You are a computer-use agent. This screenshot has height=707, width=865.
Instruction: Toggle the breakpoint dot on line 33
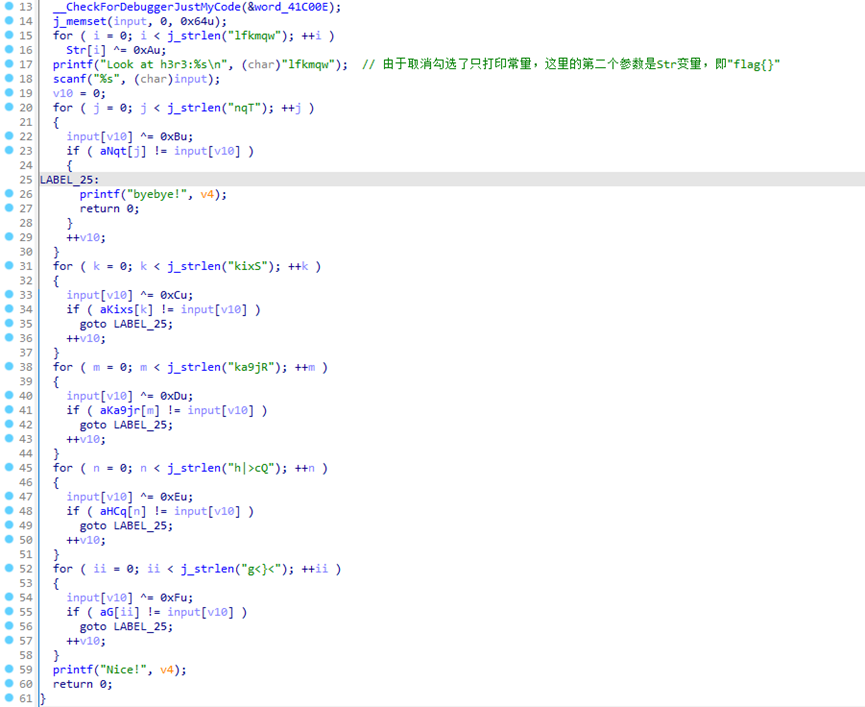pyautogui.click(x=8, y=294)
